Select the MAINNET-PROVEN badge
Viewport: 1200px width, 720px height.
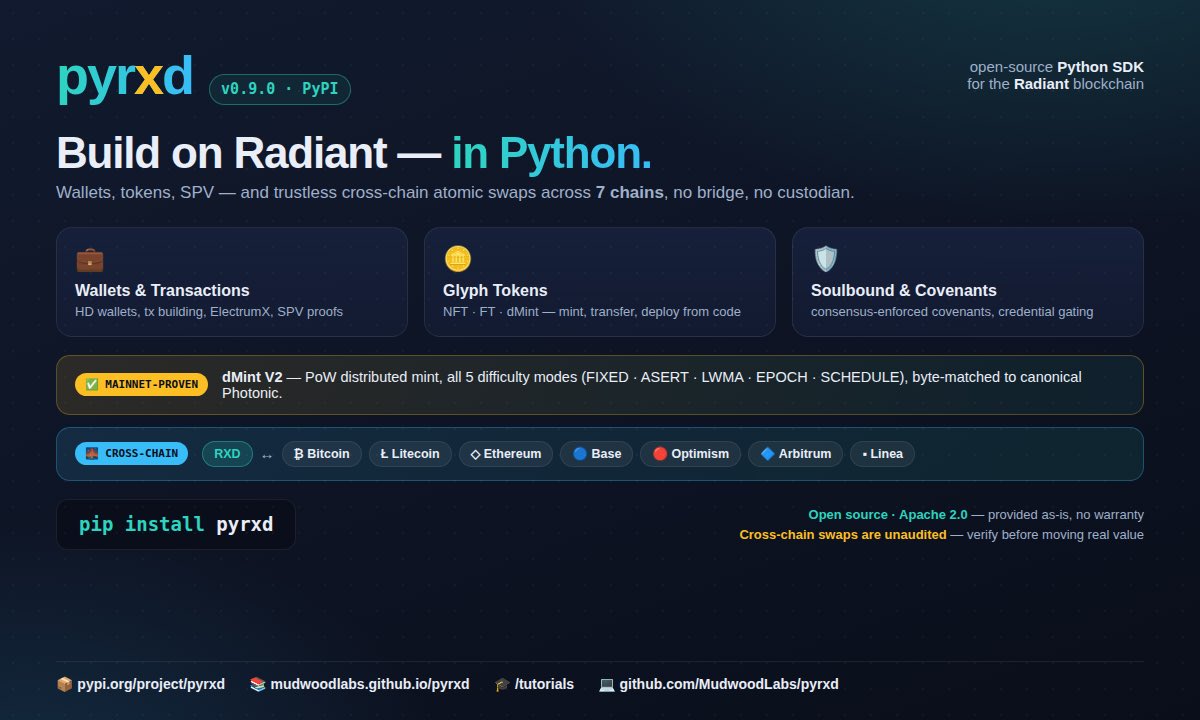tap(141, 384)
